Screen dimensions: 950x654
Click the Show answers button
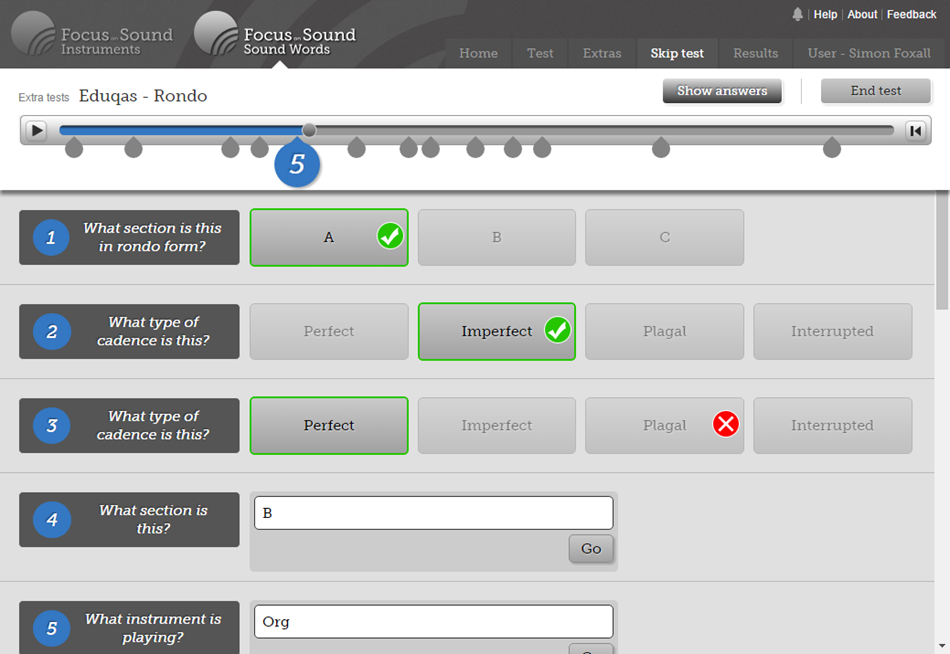pyautogui.click(x=722, y=91)
